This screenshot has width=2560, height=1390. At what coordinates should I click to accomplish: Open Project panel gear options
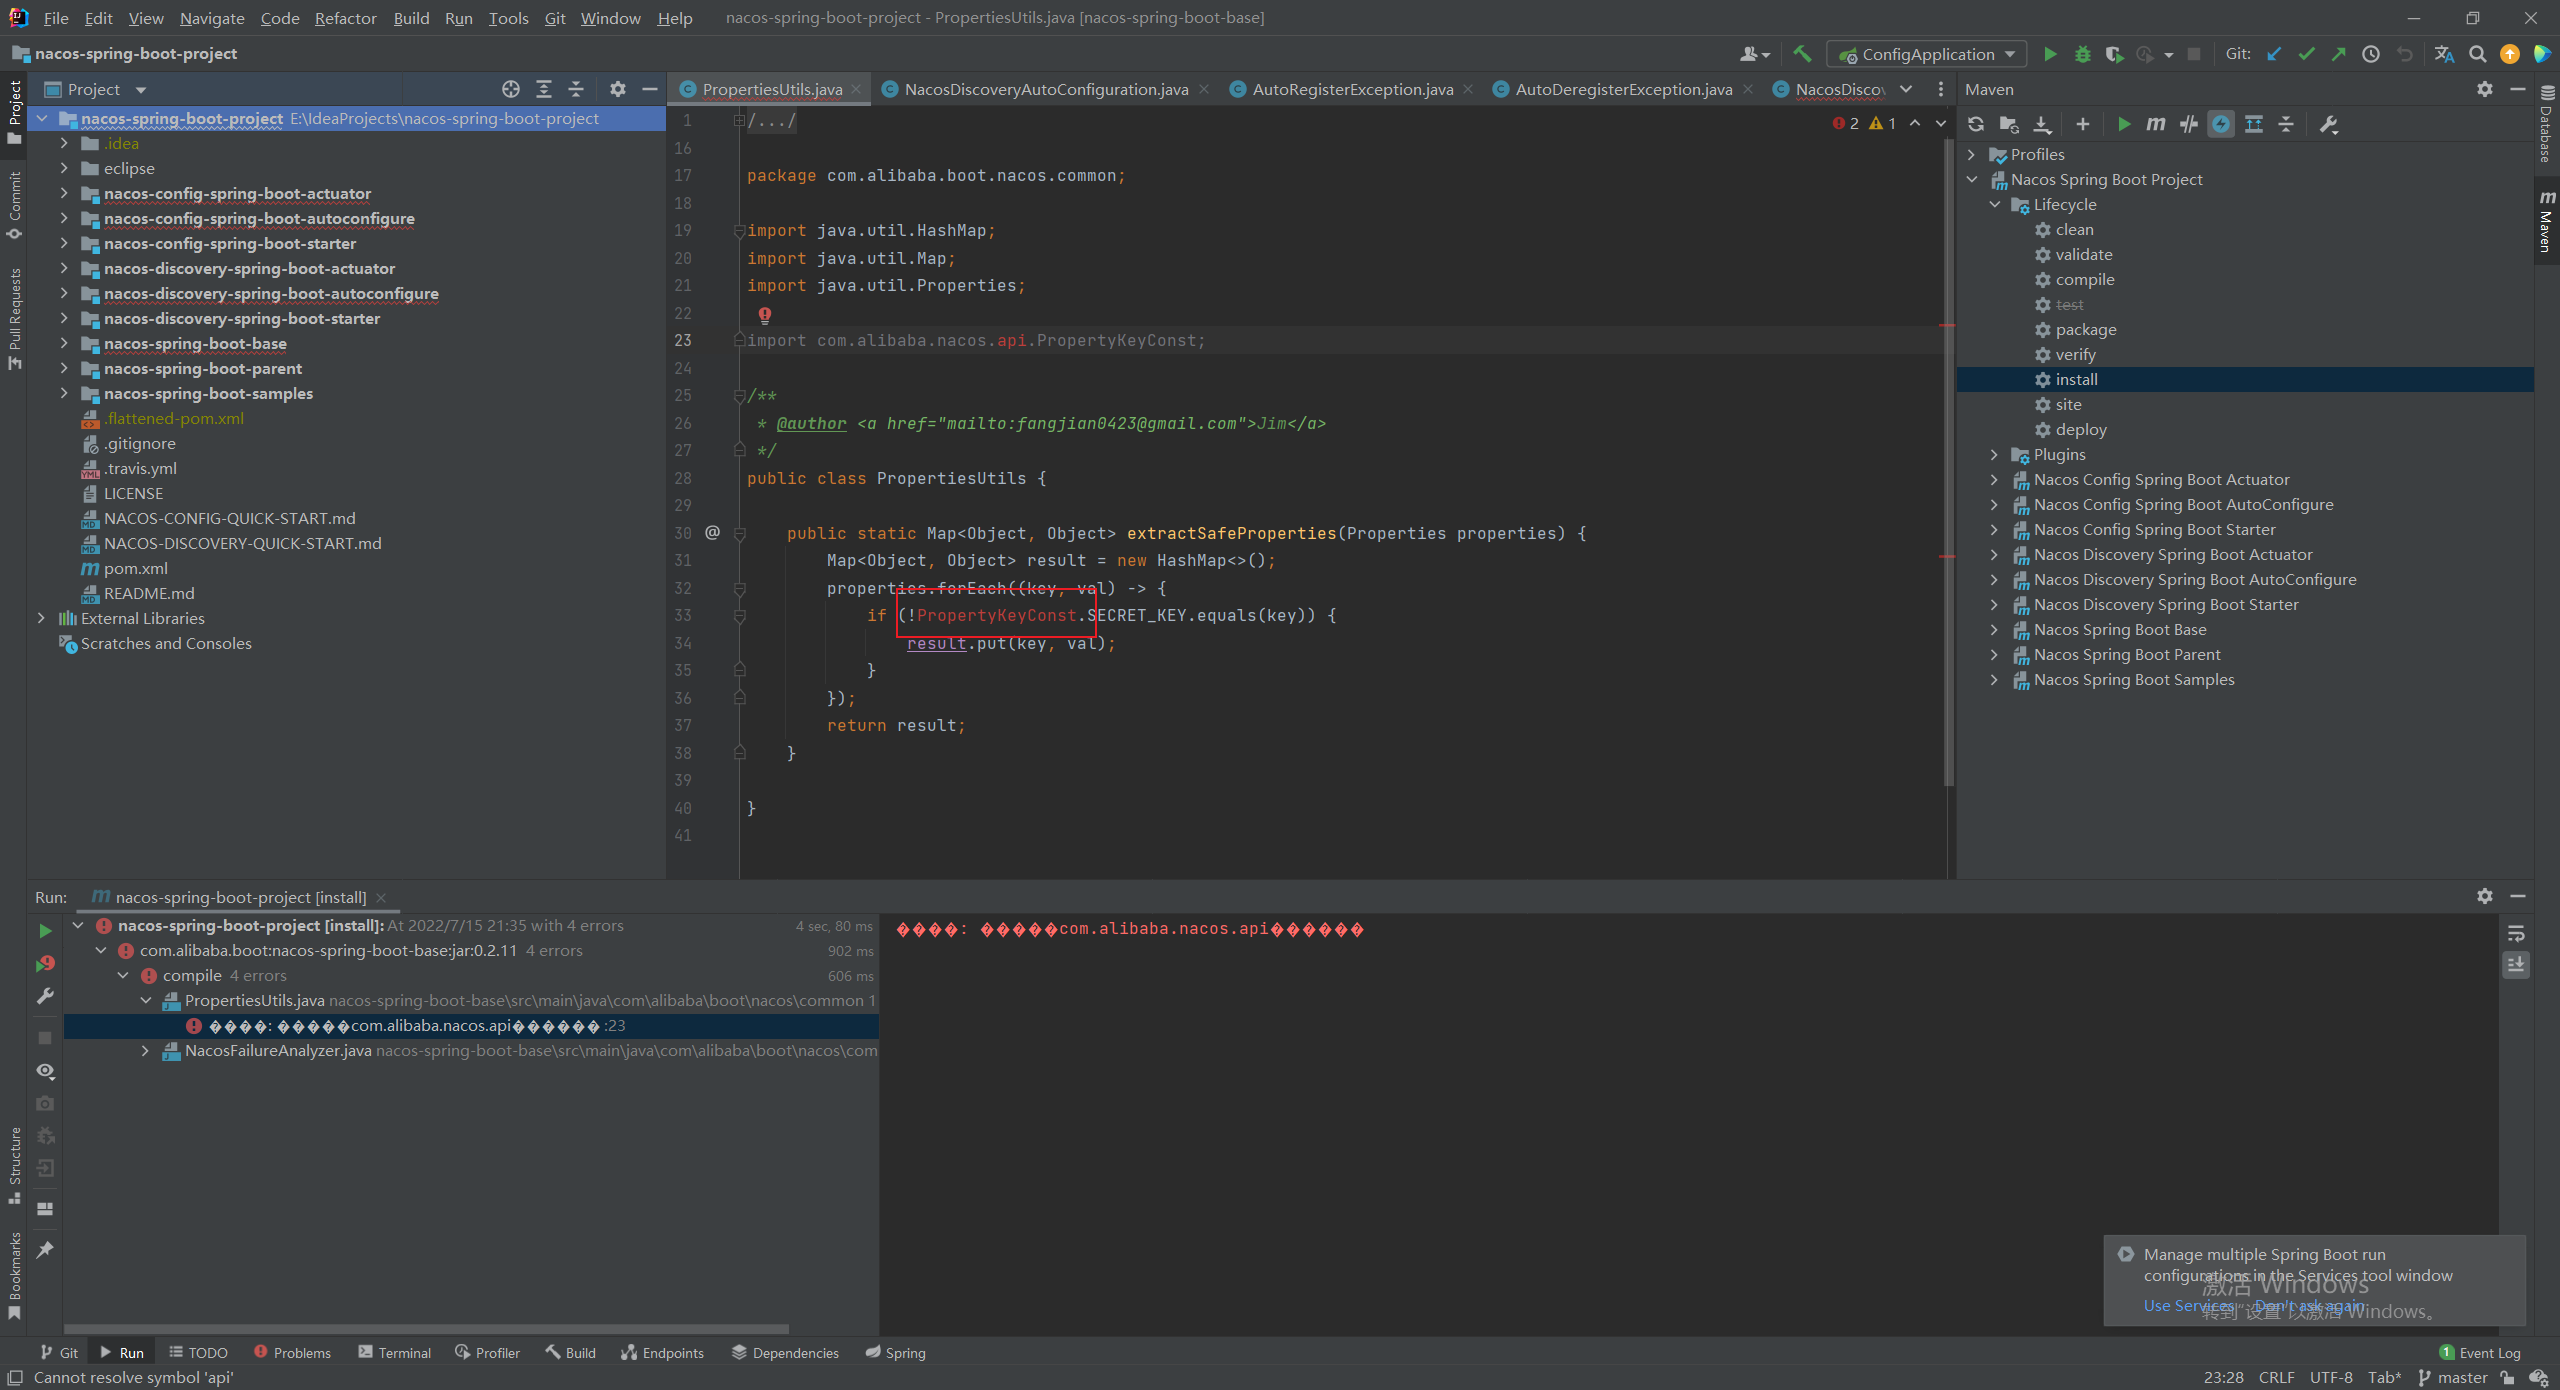tap(618, 89)
